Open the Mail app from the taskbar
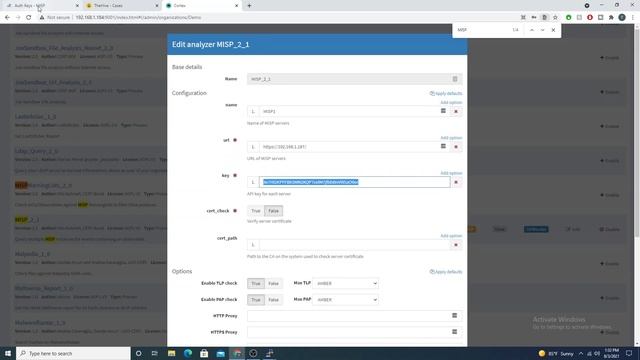640x360 pixels. point(220,353)
